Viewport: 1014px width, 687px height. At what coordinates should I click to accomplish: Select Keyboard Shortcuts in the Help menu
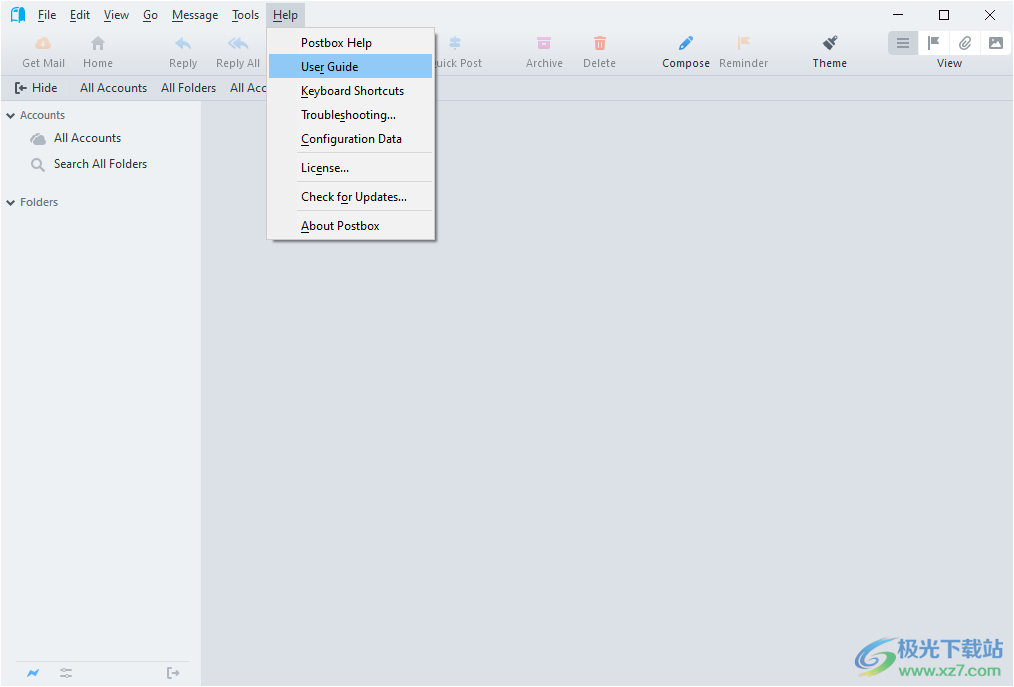coord(351,91)
